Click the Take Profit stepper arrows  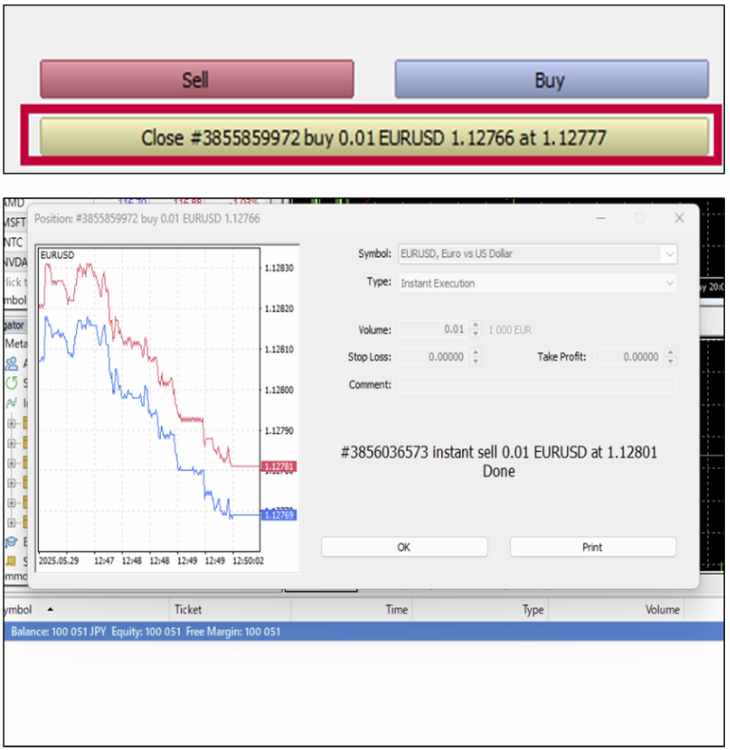point(669,357)
